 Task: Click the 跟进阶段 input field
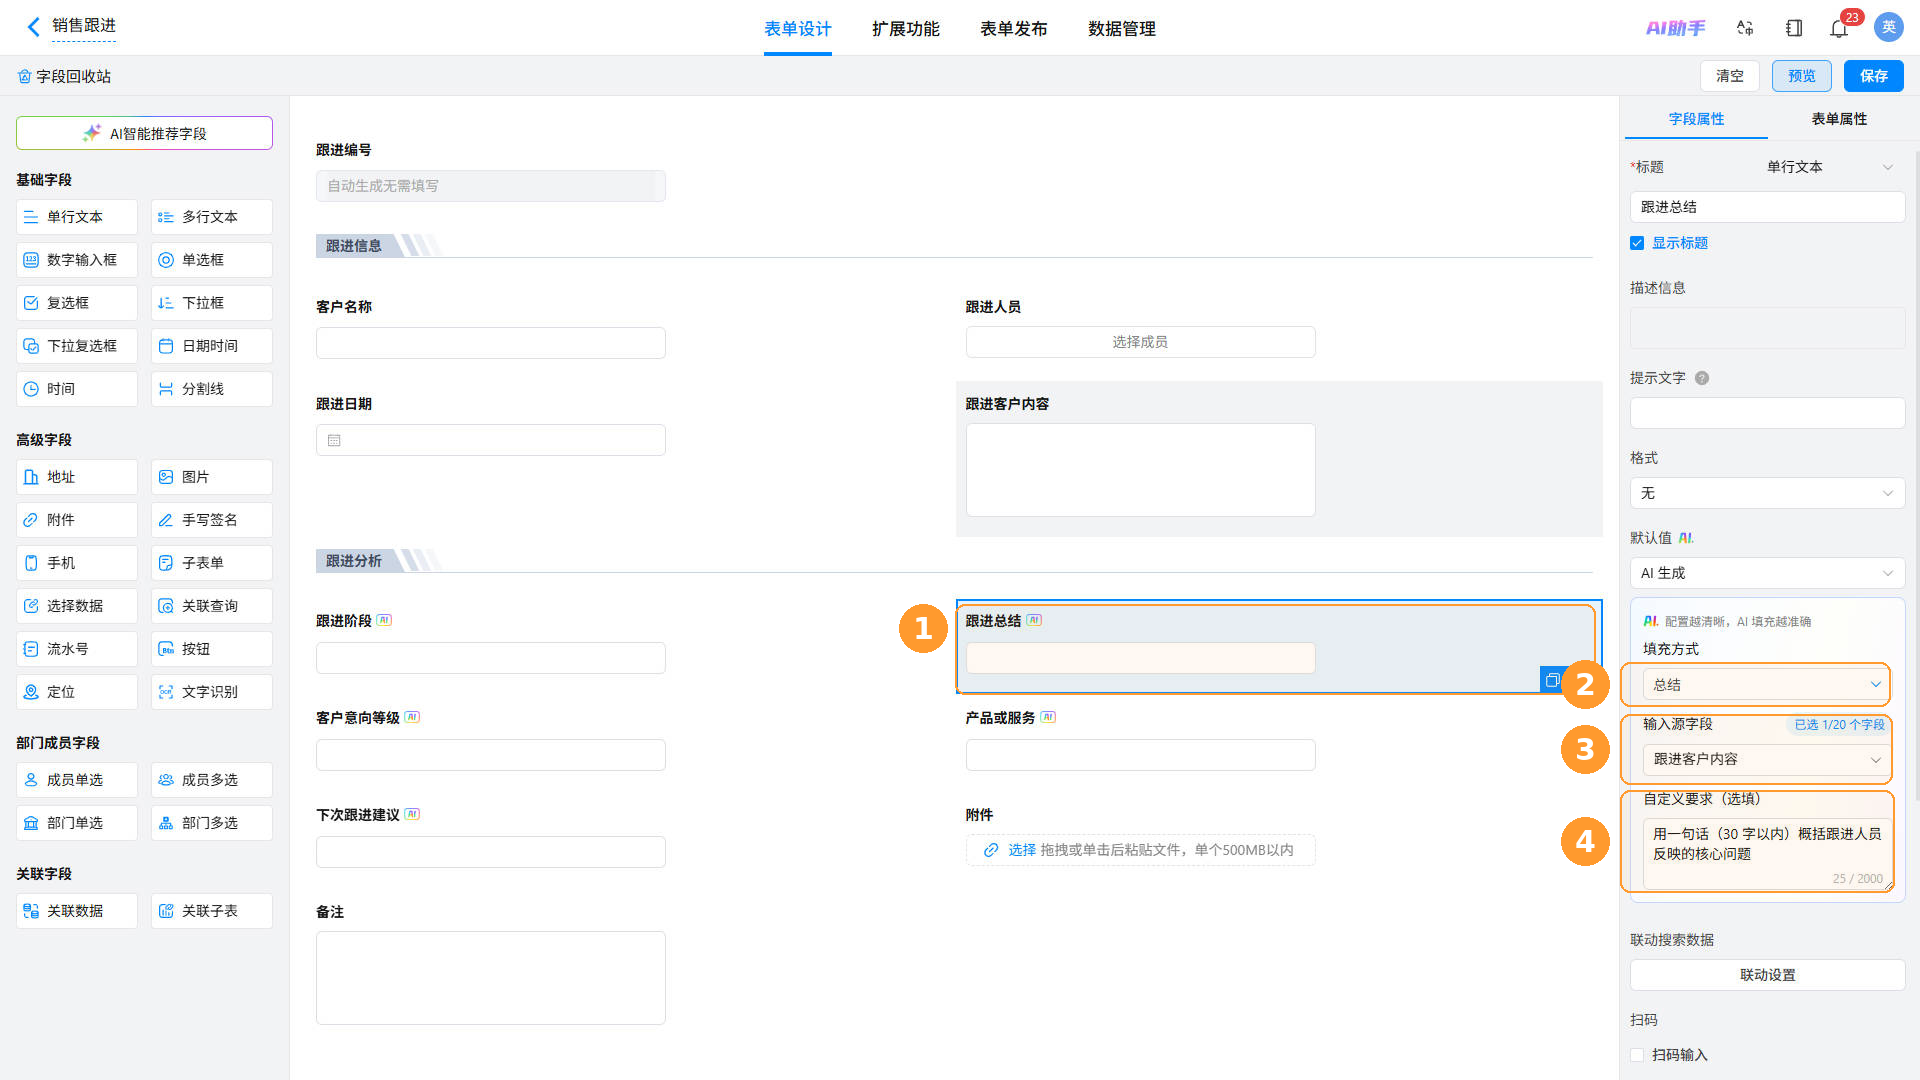(x=491, y=658)
